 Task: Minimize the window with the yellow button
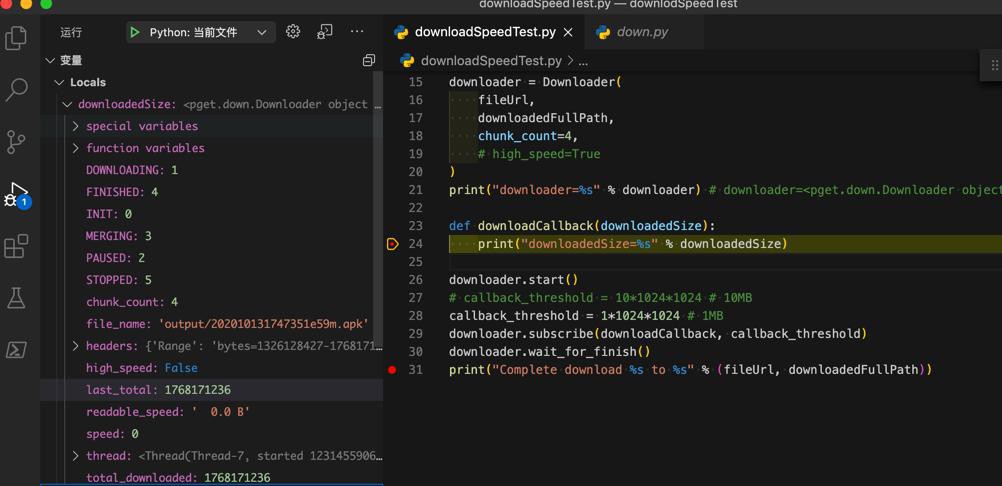coord(26,3)
